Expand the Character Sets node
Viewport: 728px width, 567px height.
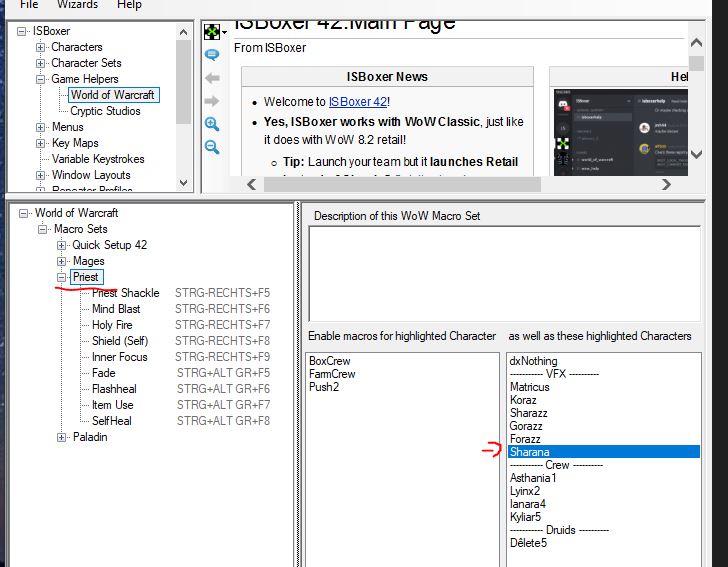pyautogui.click(x=40, y=63)
